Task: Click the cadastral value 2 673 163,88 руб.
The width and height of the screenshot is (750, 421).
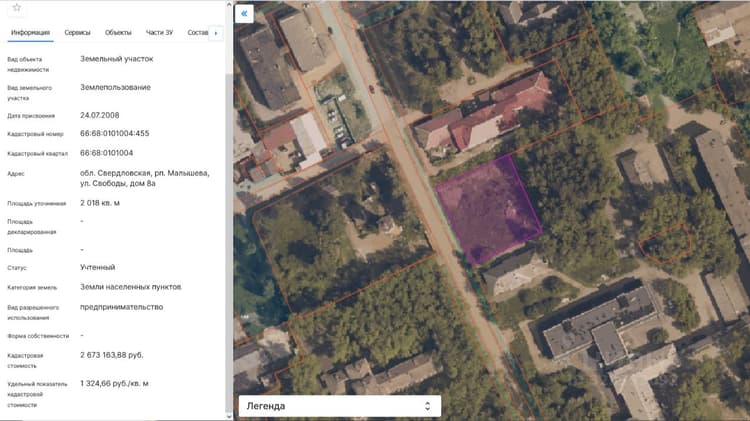Action: [x=111, y=355]
